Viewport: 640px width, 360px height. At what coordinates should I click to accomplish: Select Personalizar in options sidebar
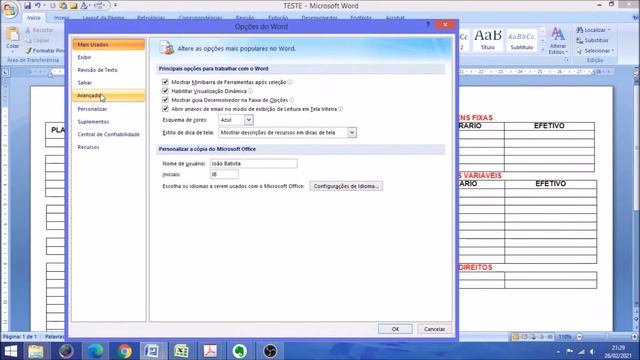click(109, 109)
